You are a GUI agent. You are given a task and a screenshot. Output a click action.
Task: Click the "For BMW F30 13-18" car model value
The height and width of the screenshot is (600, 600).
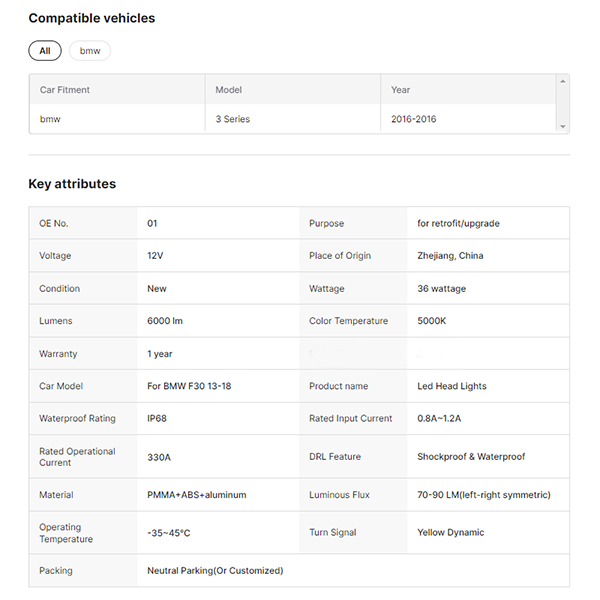click(x=191, y=386)
